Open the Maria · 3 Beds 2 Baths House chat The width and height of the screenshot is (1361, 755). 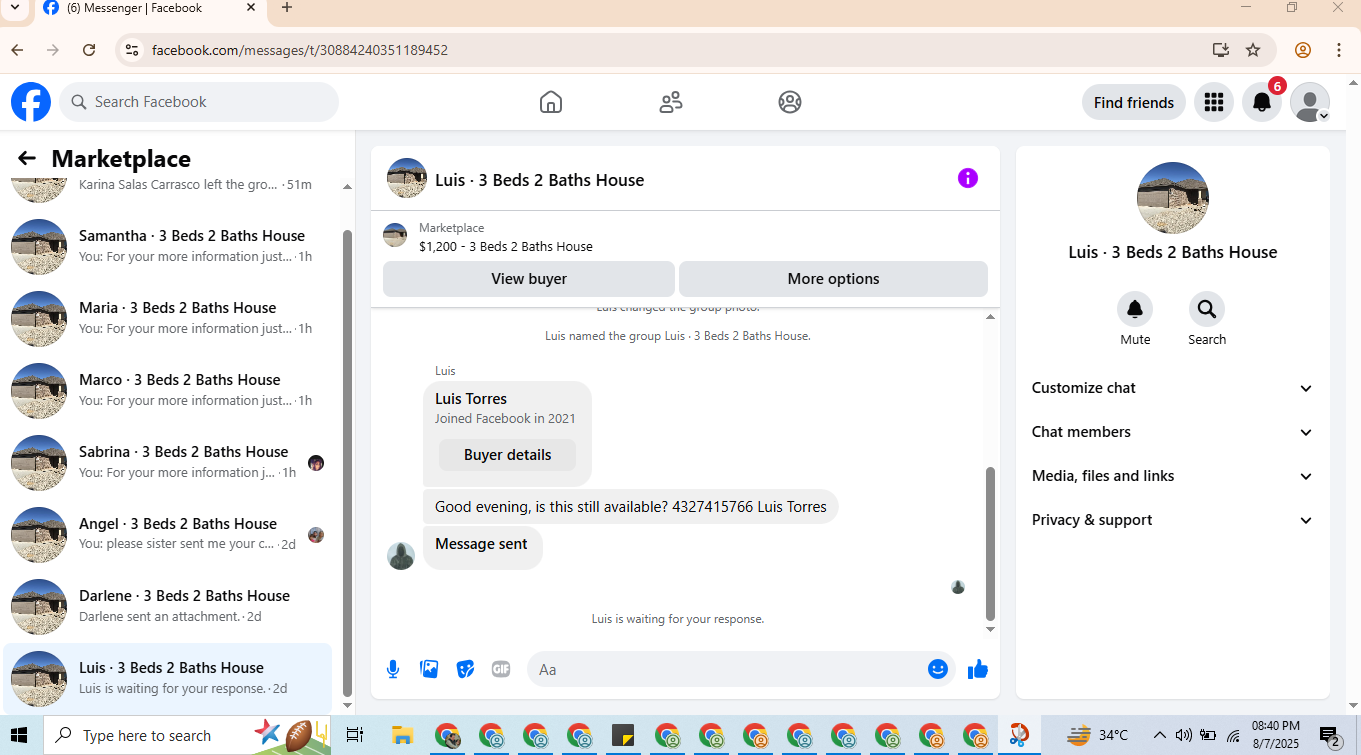pyautogui.click(x=168, y=319)
